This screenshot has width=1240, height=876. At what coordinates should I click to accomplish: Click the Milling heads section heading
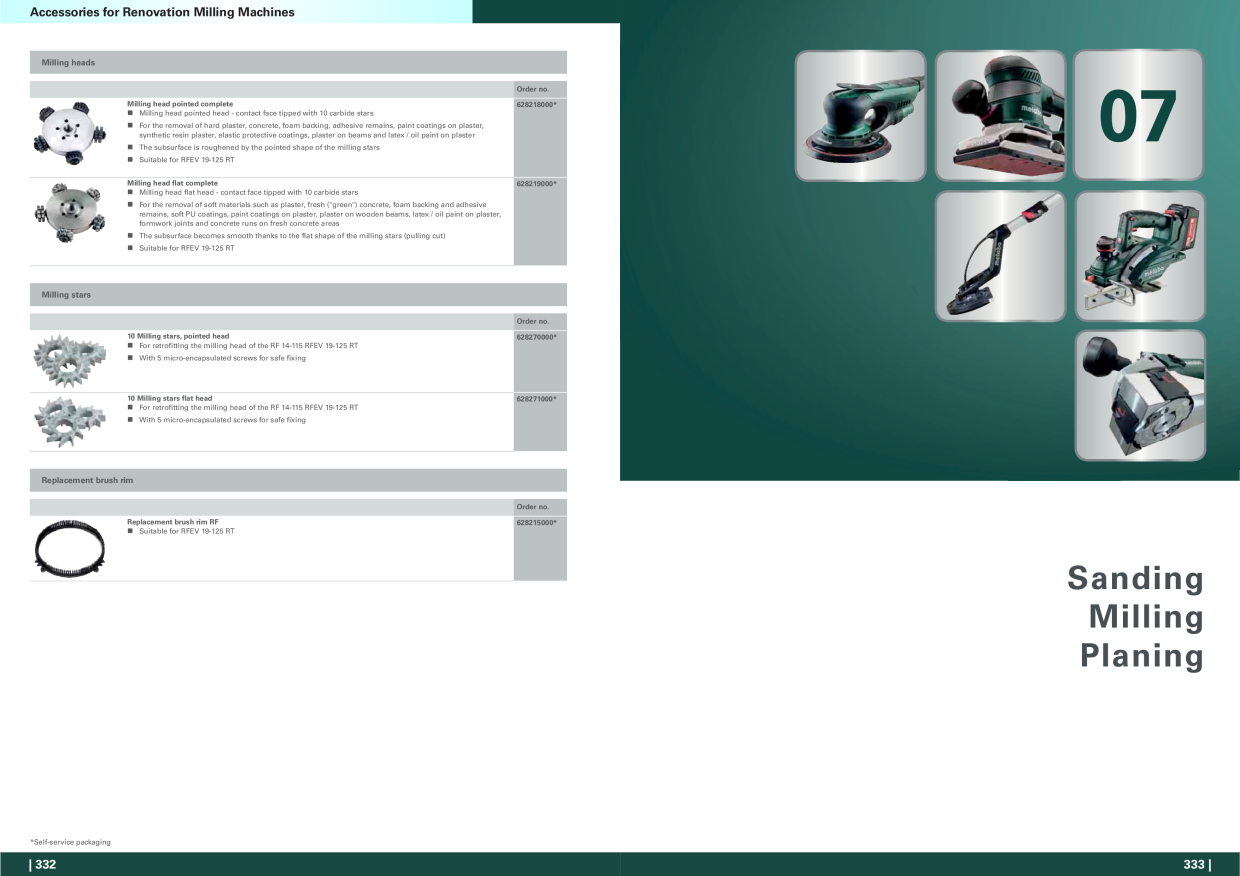point(68,62)
